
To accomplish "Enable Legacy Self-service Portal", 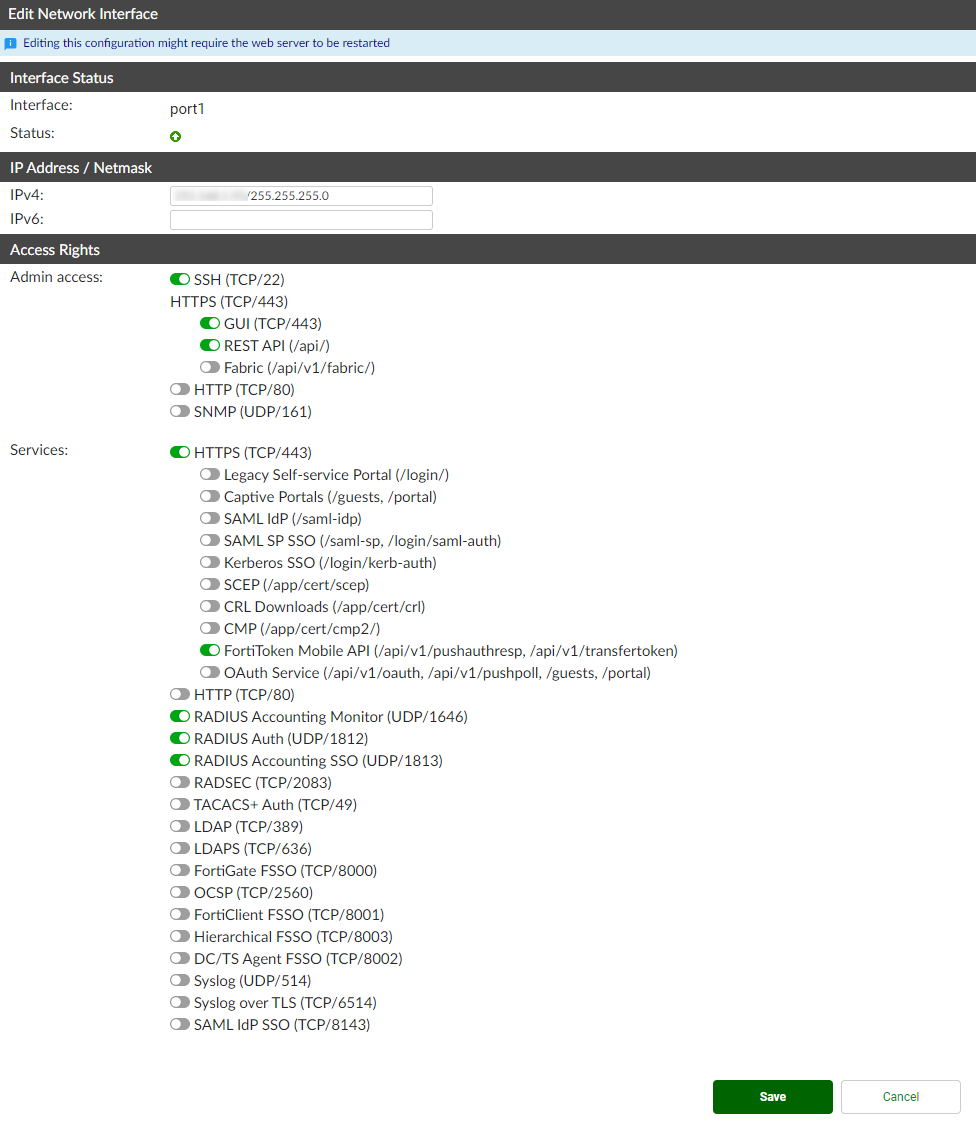I will tap(210, 474).
